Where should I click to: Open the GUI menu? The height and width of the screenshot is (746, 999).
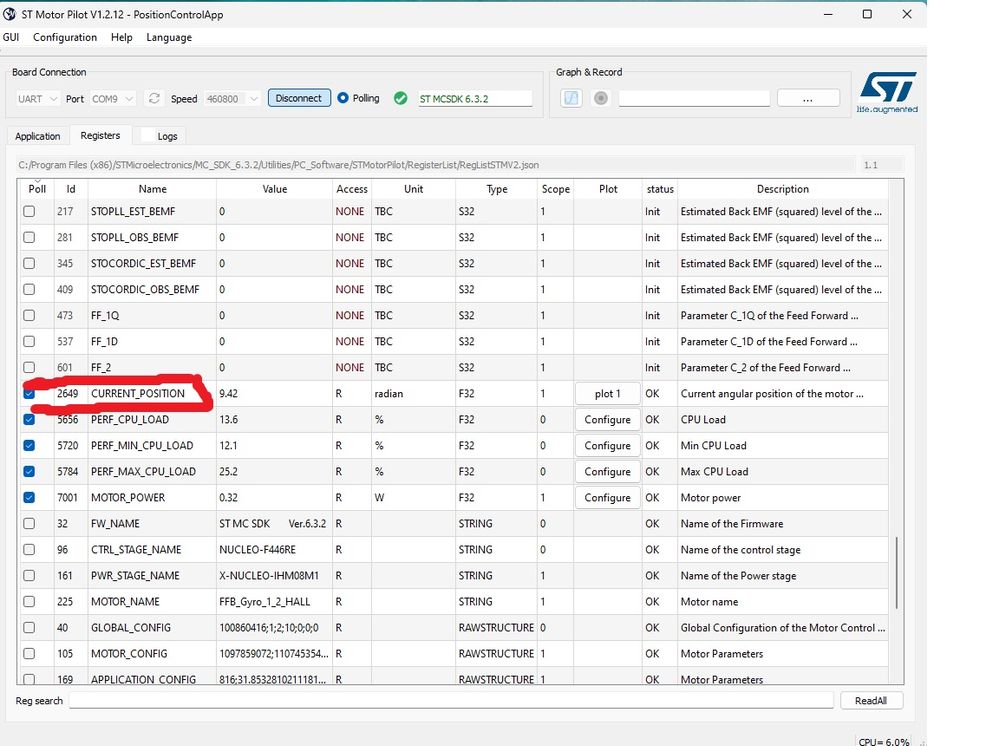tap(11, 37)
